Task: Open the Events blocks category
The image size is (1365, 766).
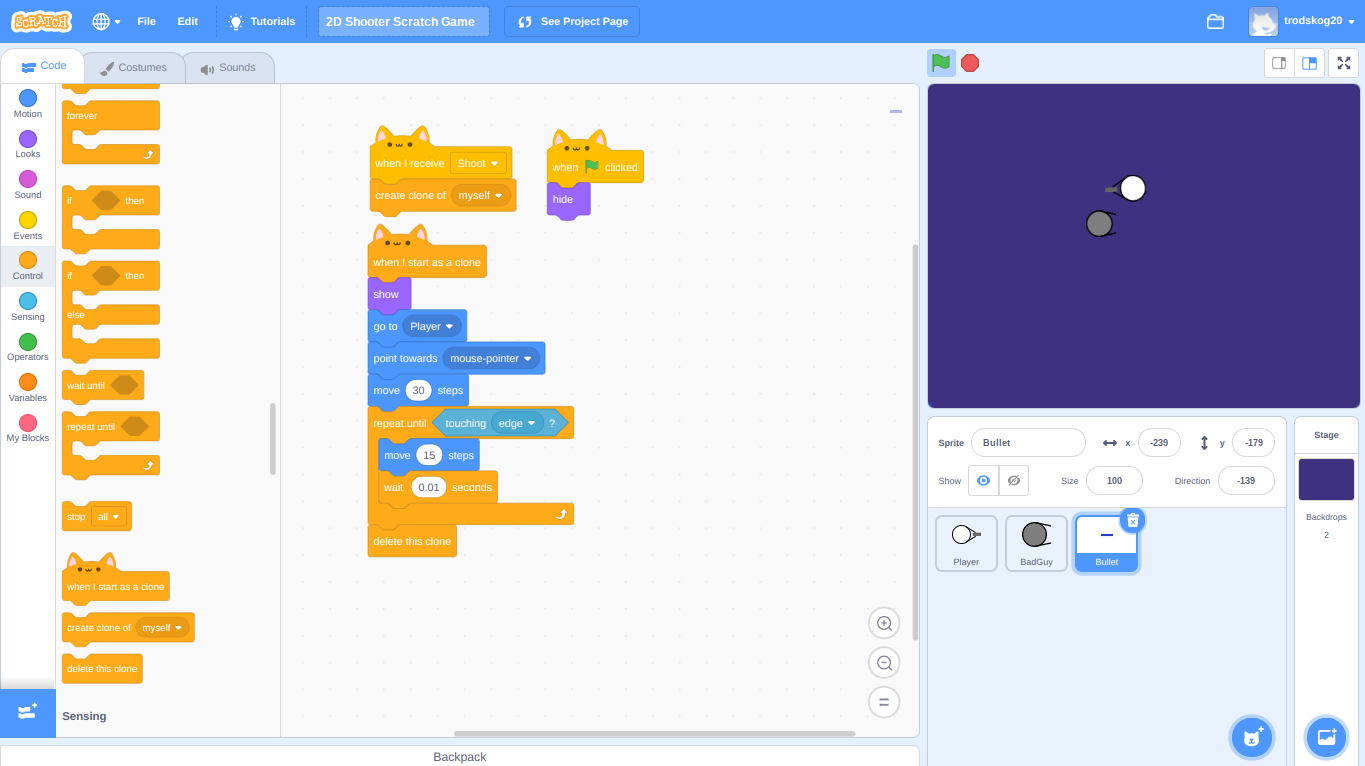Action: (27, 227)
